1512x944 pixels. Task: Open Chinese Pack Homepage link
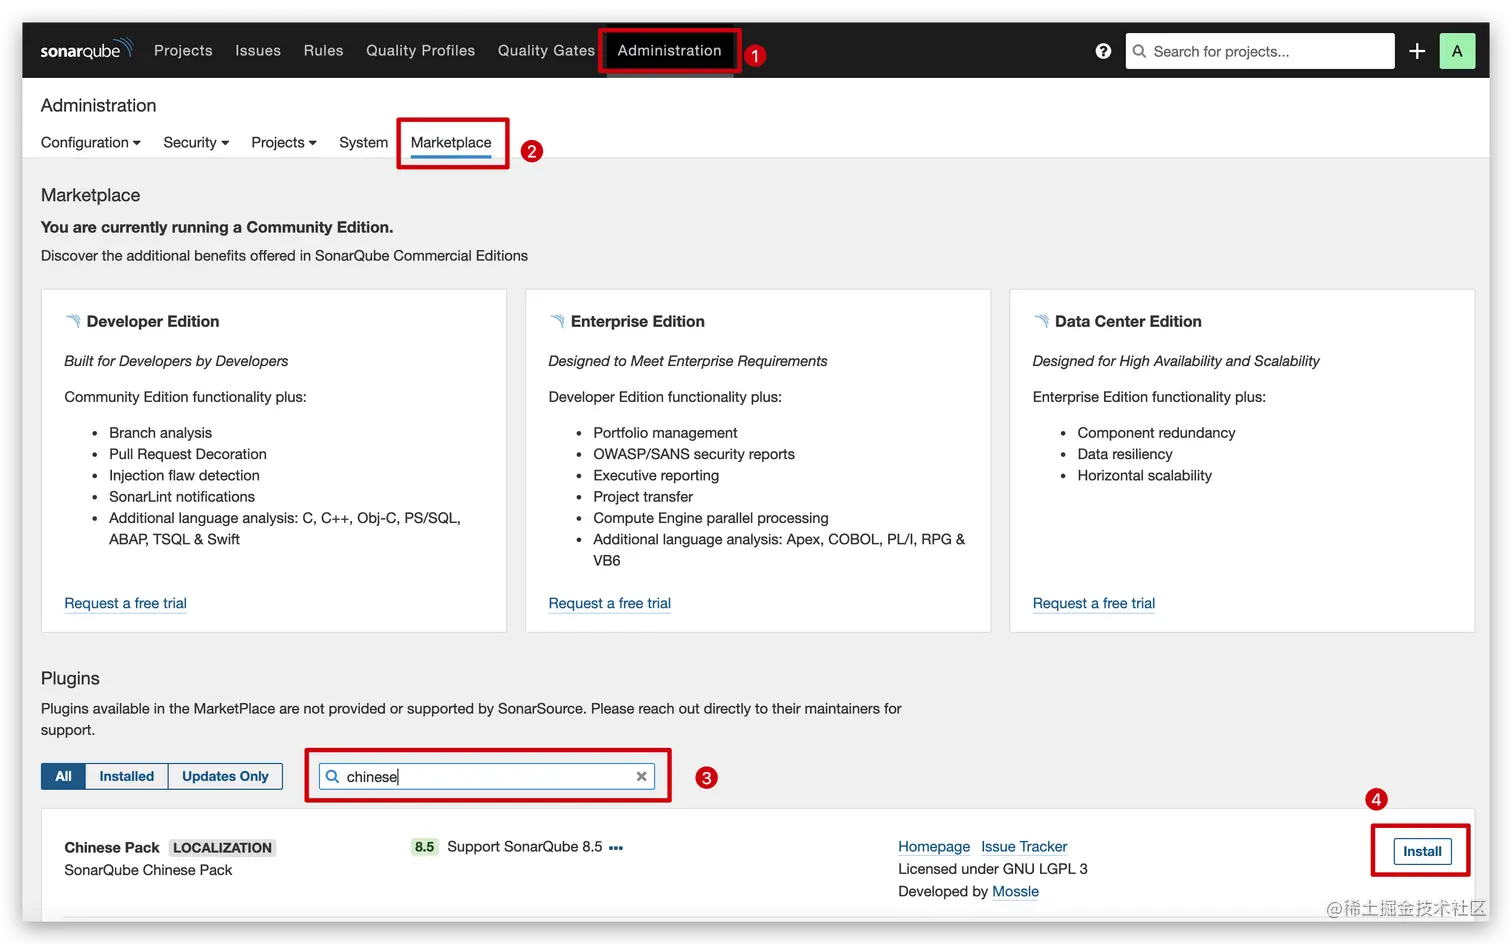point(934,846)
